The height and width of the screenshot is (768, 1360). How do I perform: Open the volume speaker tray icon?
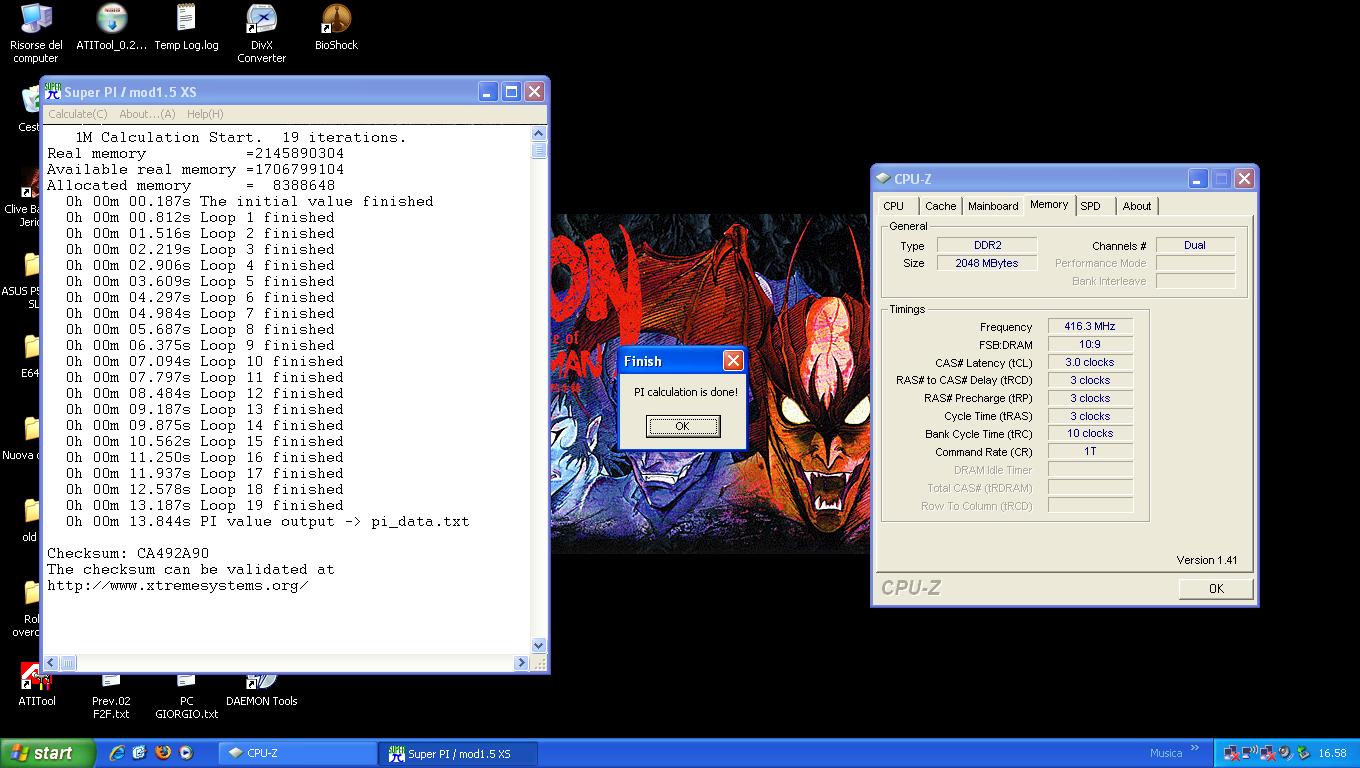1285,753
